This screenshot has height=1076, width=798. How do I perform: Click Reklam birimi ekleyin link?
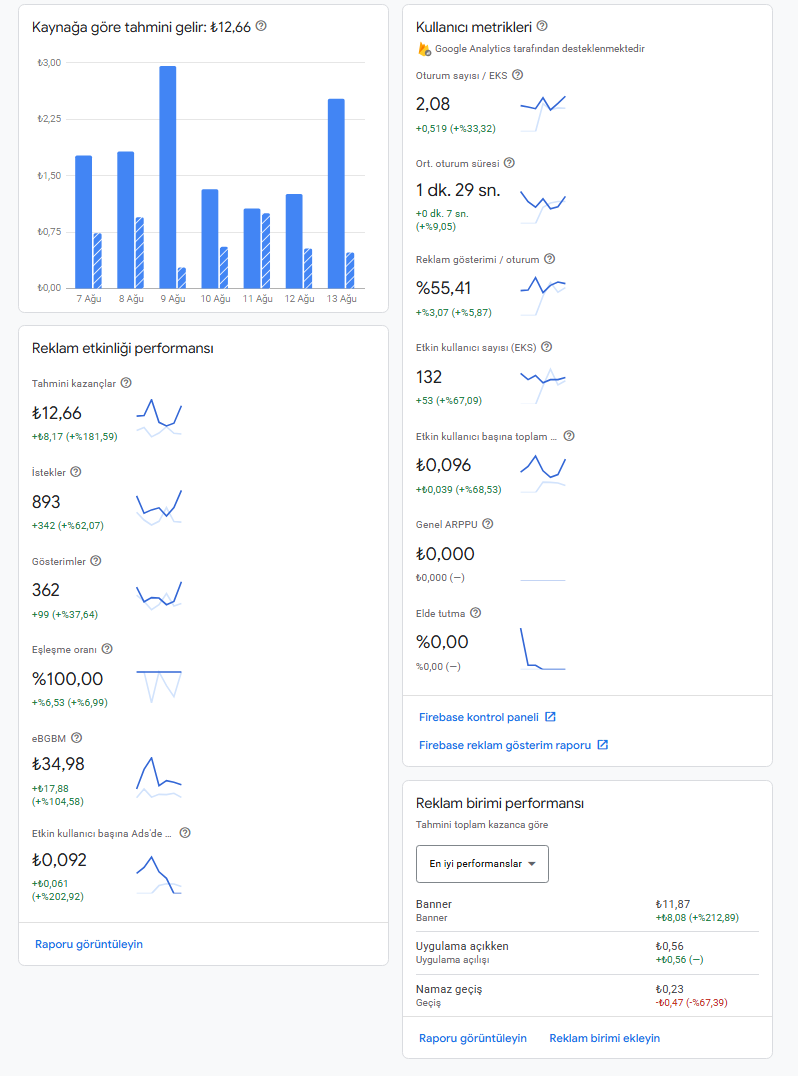(x=605, y=1038)
